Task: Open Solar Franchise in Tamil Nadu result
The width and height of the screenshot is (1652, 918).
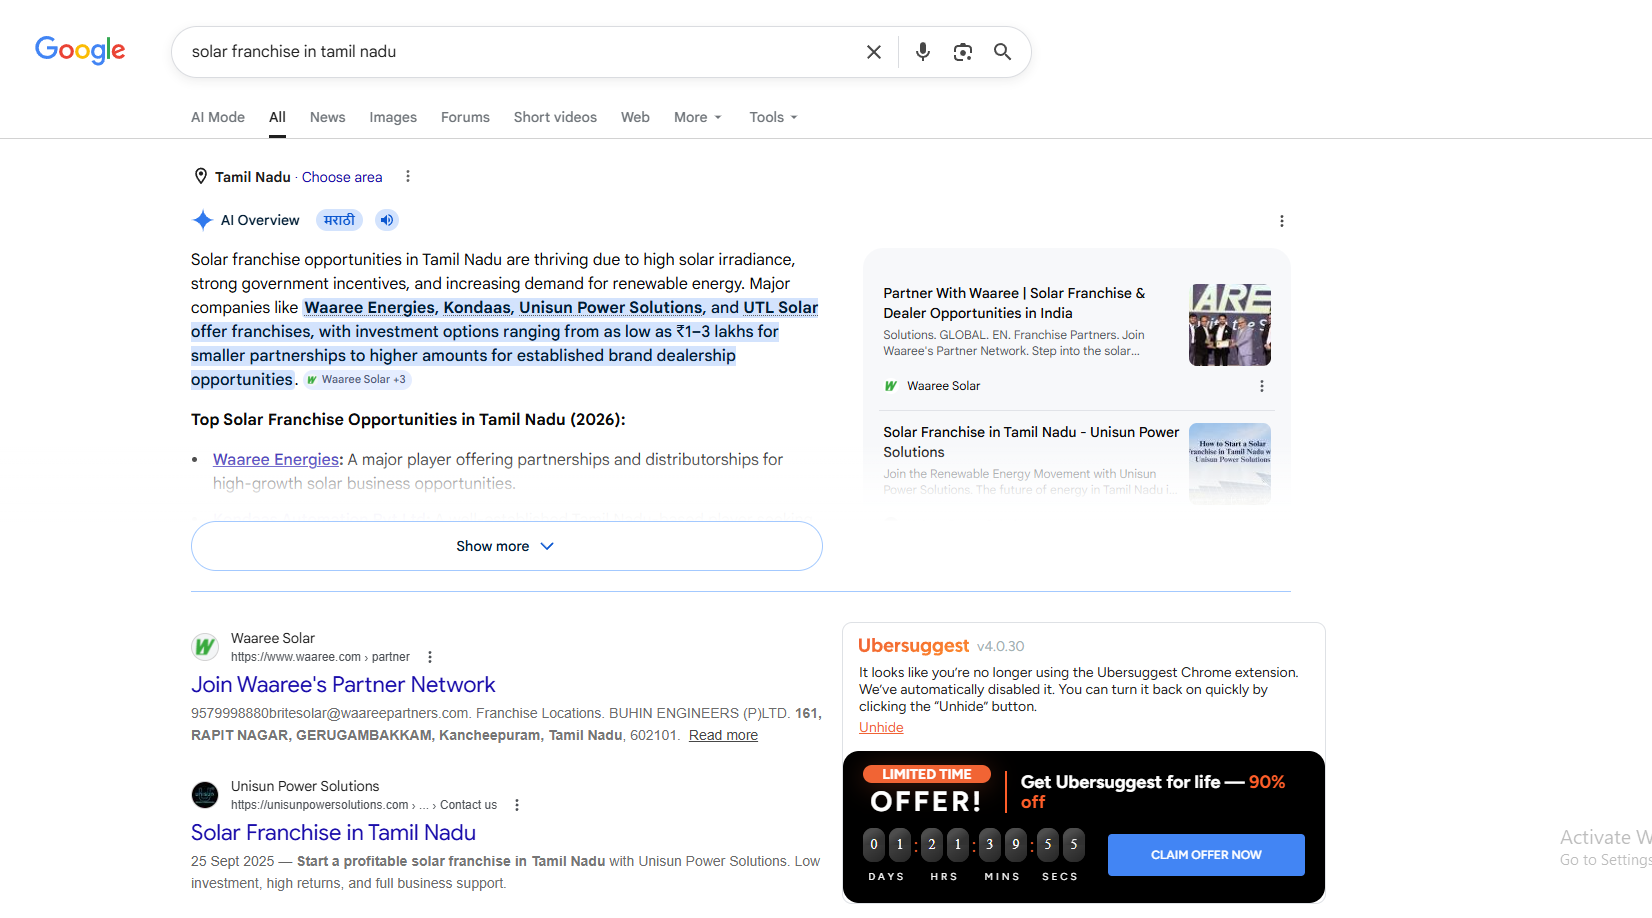Action: coord(333,833)
